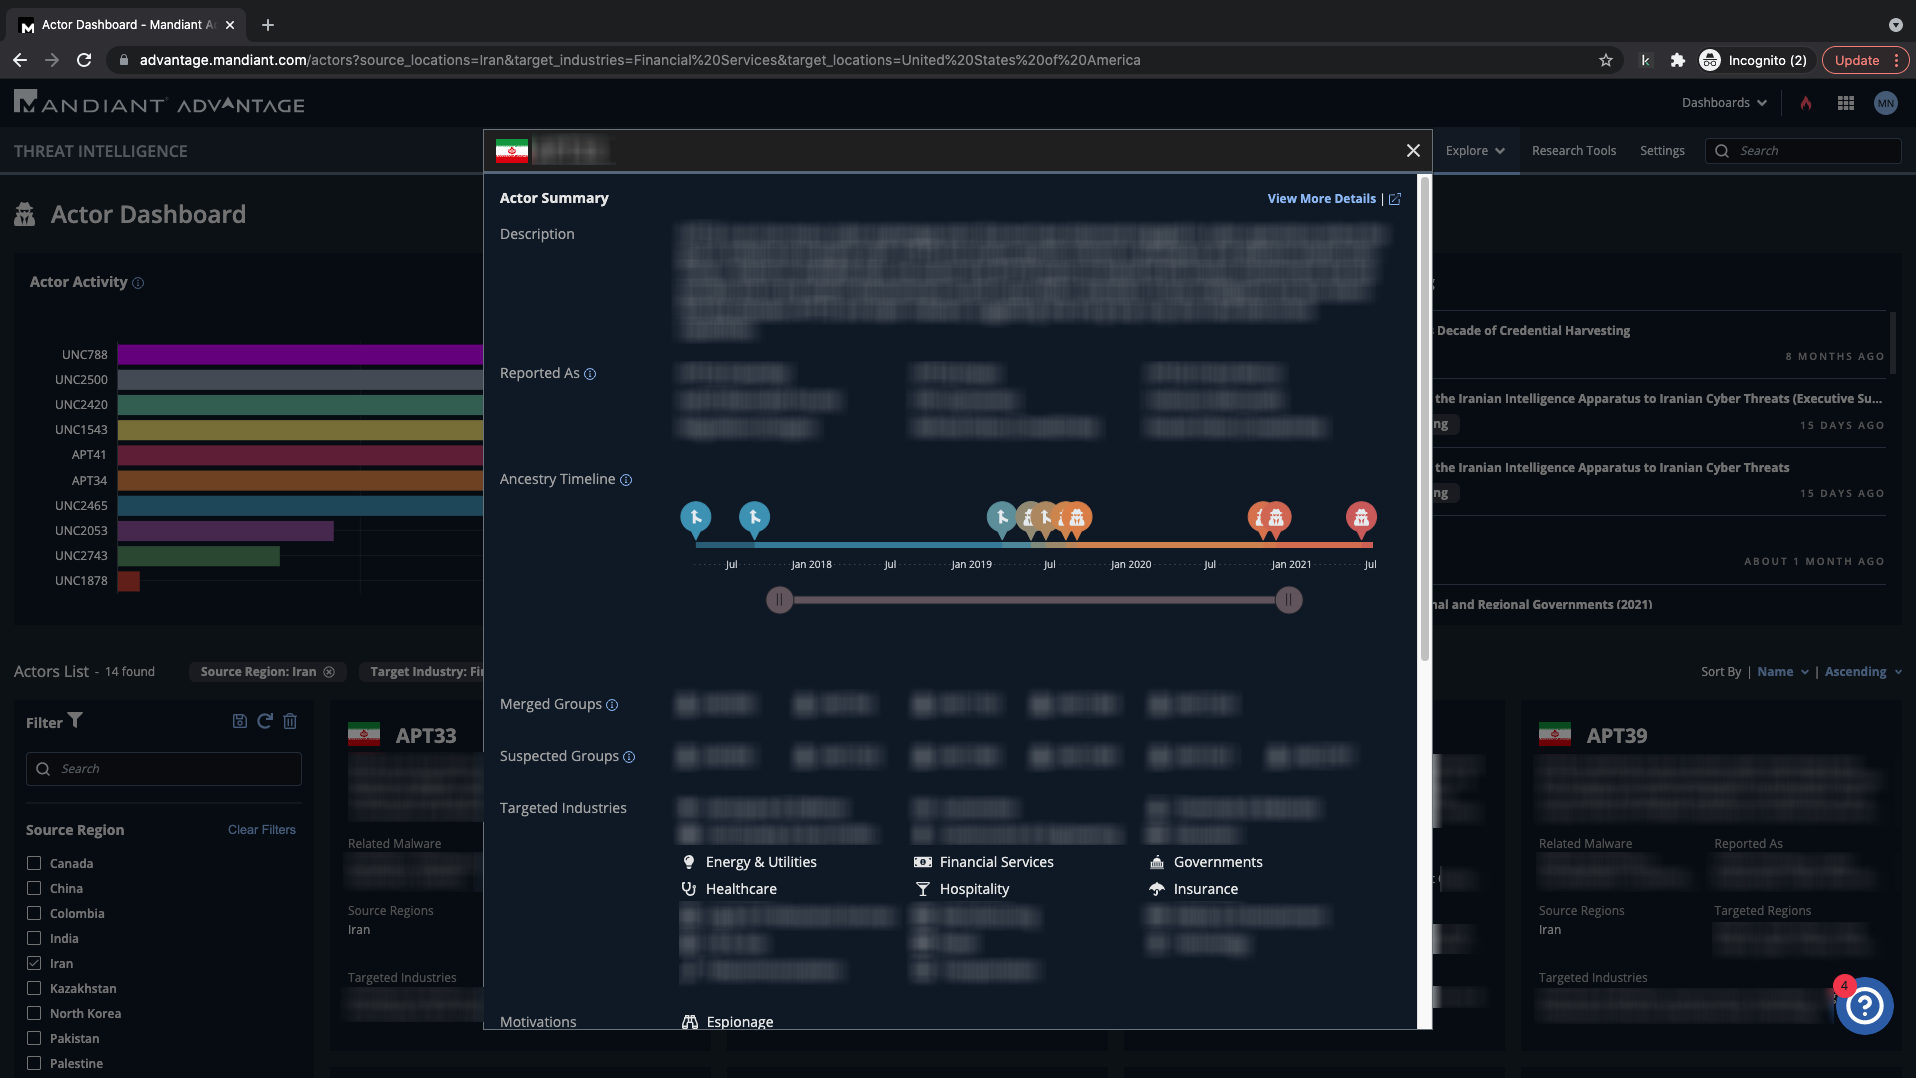Screen dimensions: 1916x1078
Task: Open the Dashboards dropdown menu
Action: tap(1724, 103)
